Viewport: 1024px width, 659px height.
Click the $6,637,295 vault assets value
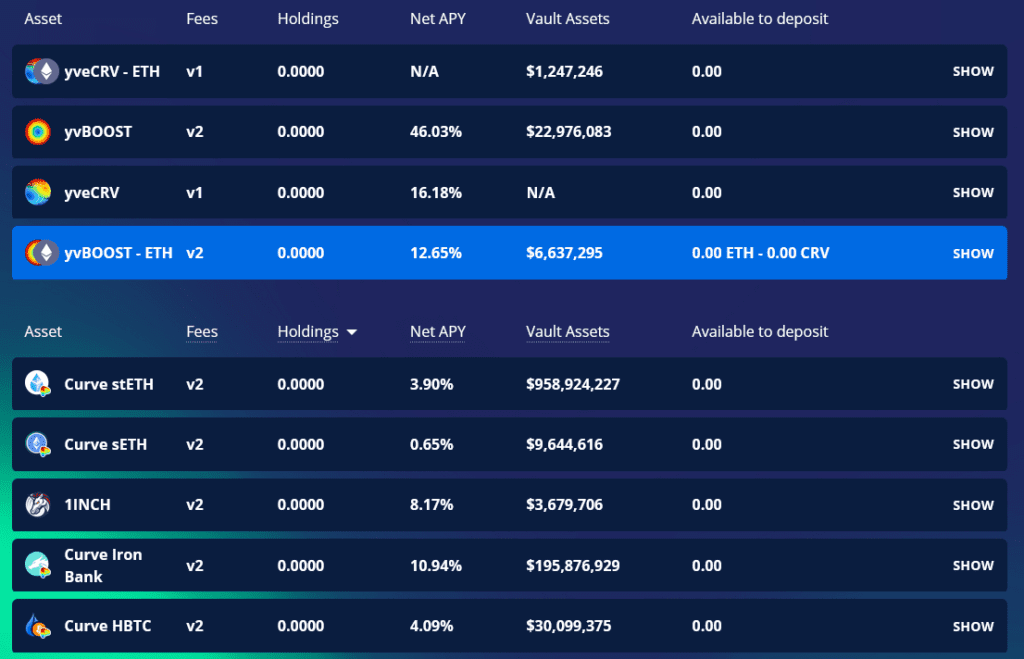point(564,253)
